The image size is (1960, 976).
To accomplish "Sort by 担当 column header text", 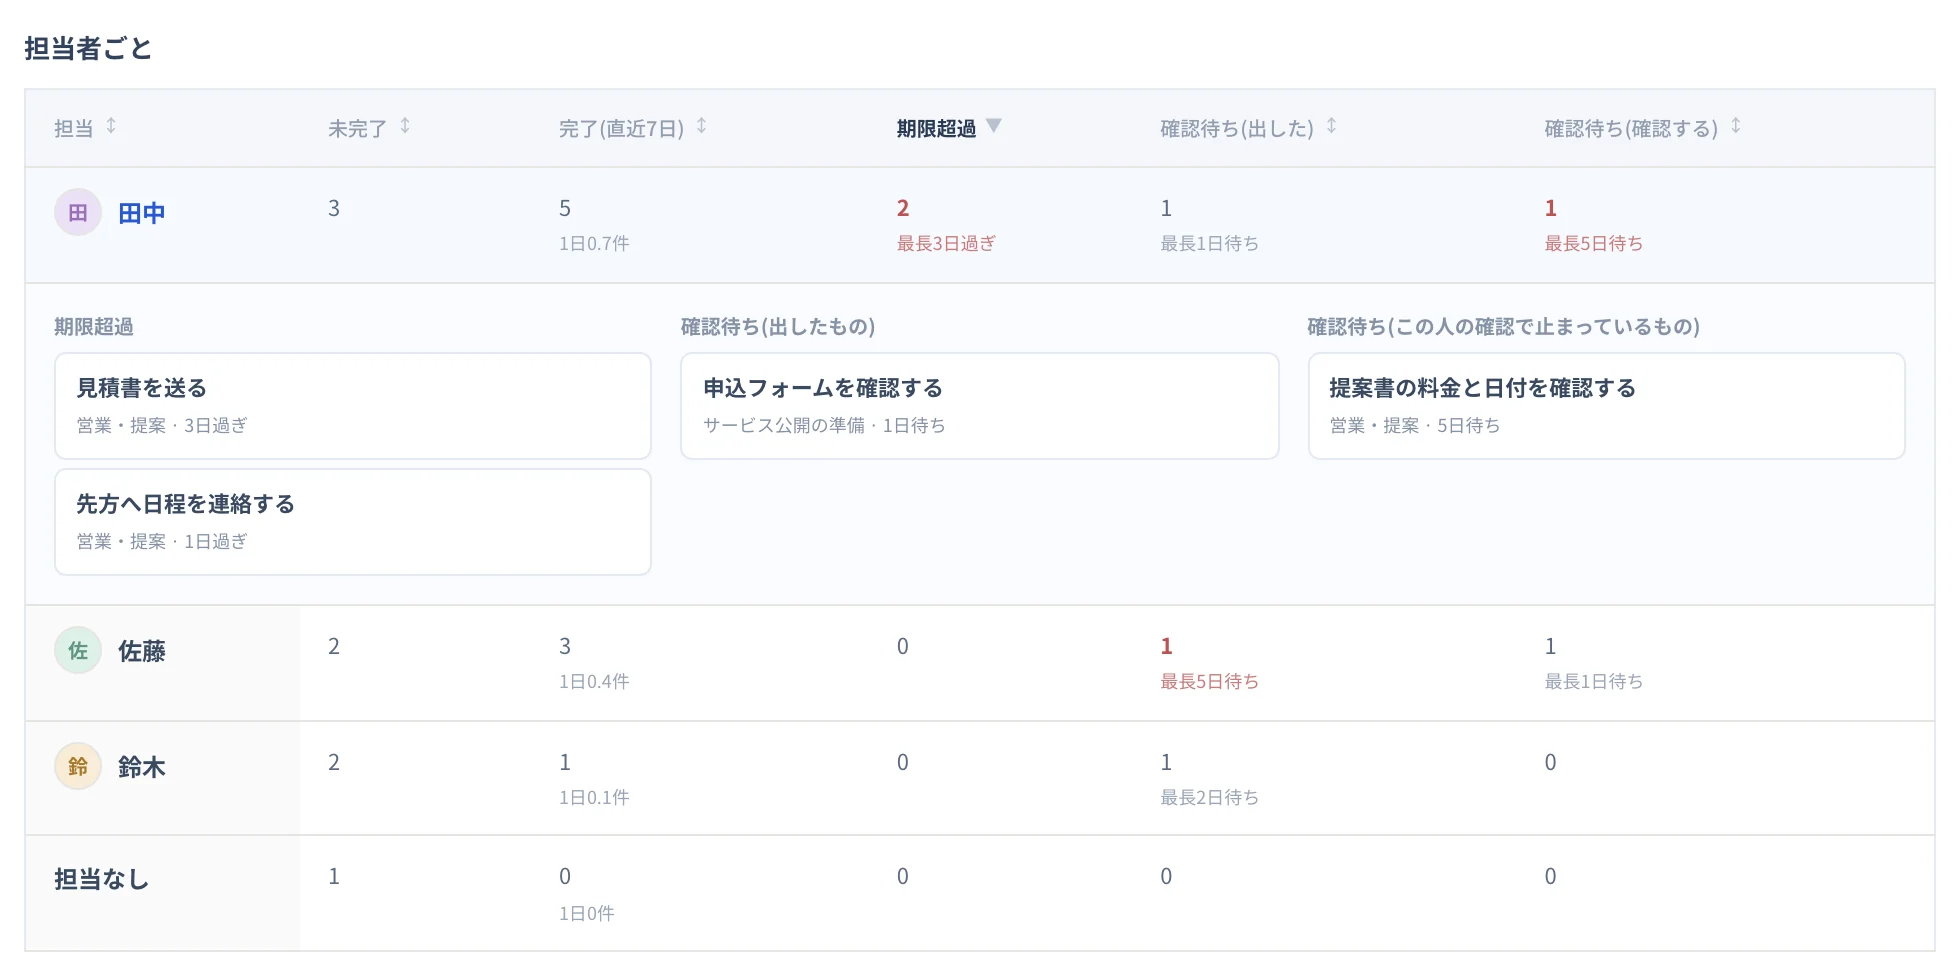I will (73, 128).
